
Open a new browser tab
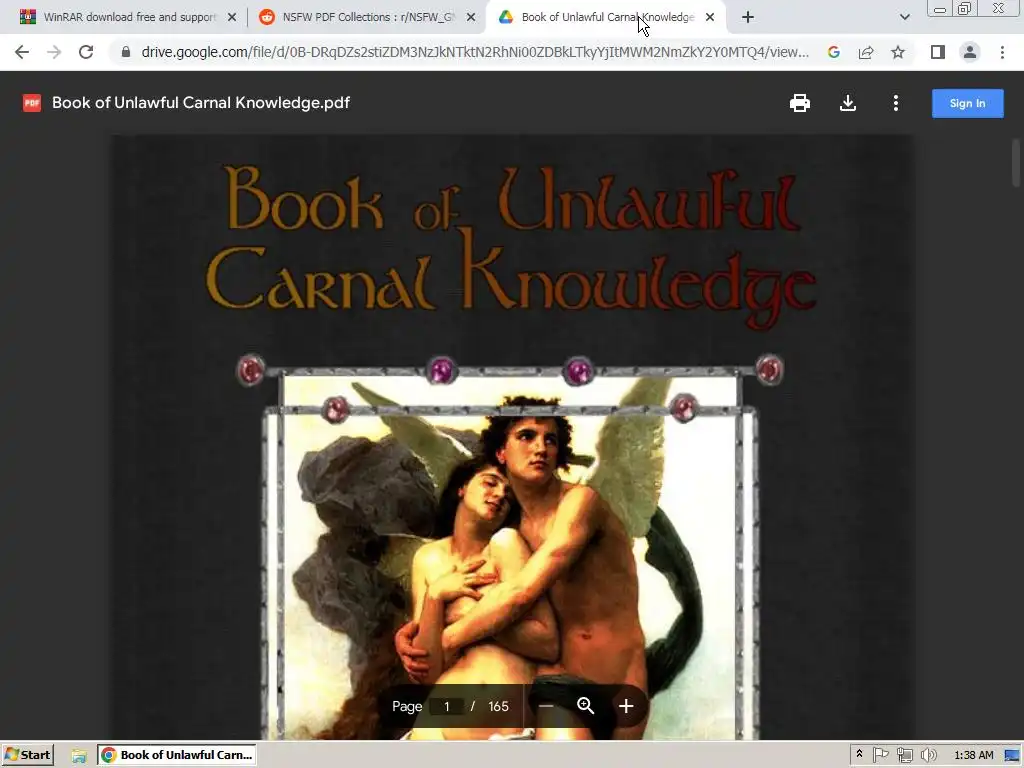748,18
